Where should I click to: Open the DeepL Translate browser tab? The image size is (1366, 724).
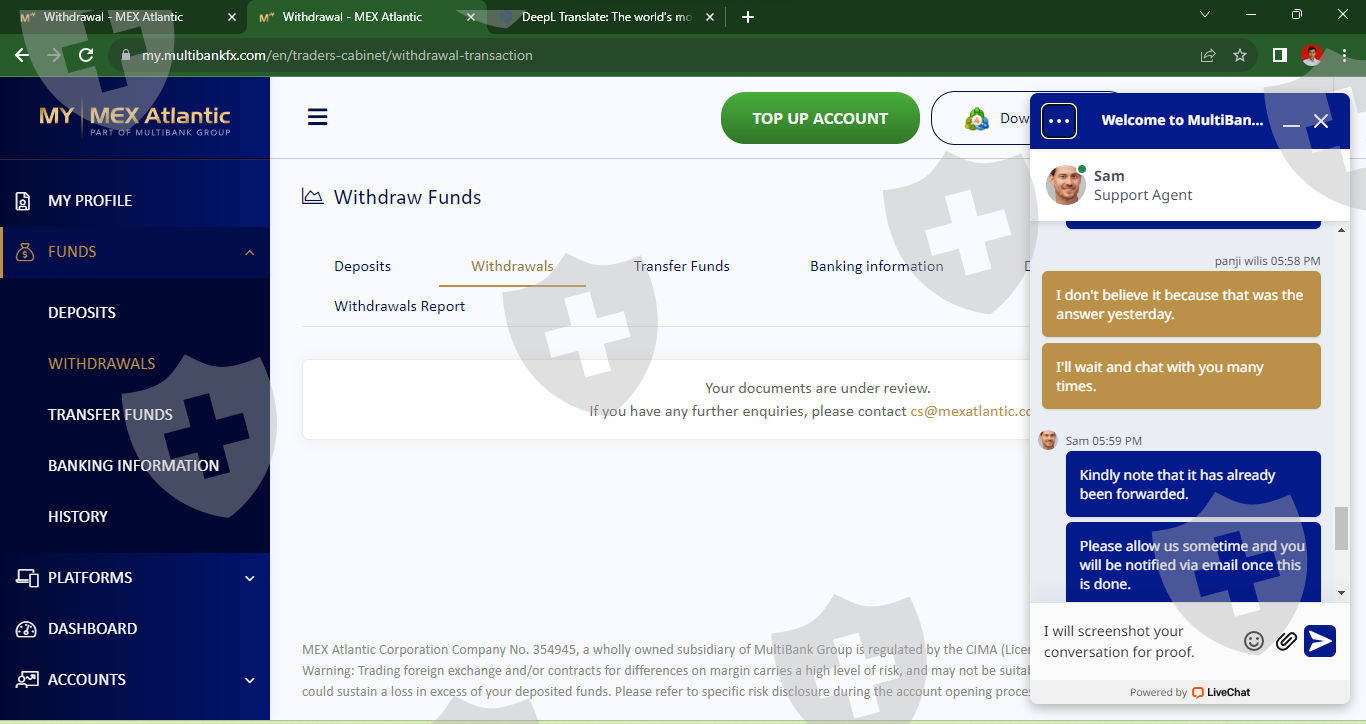click(x=605, y=17)
